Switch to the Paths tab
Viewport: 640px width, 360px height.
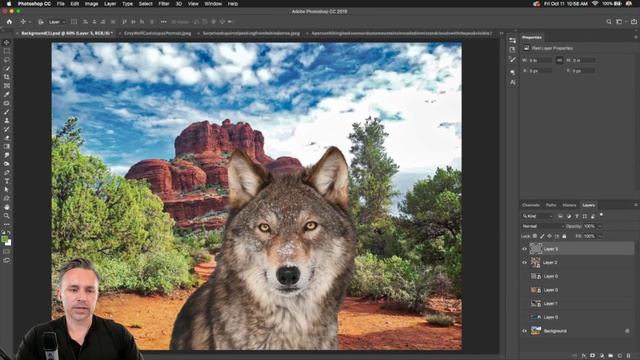551,205
